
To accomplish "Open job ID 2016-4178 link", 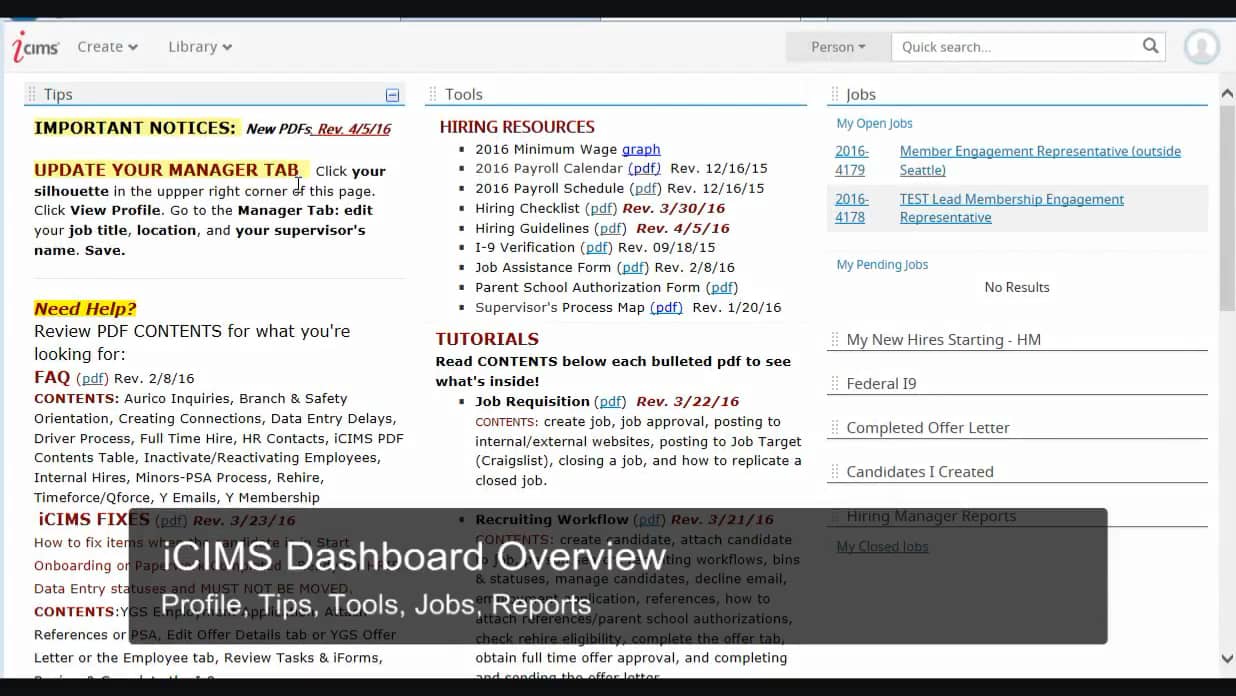I will pos(852,208).
